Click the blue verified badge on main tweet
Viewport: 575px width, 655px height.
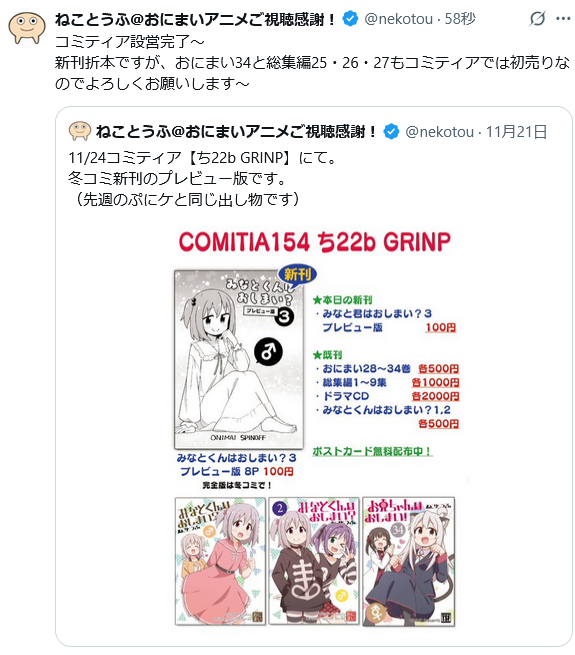350,19
